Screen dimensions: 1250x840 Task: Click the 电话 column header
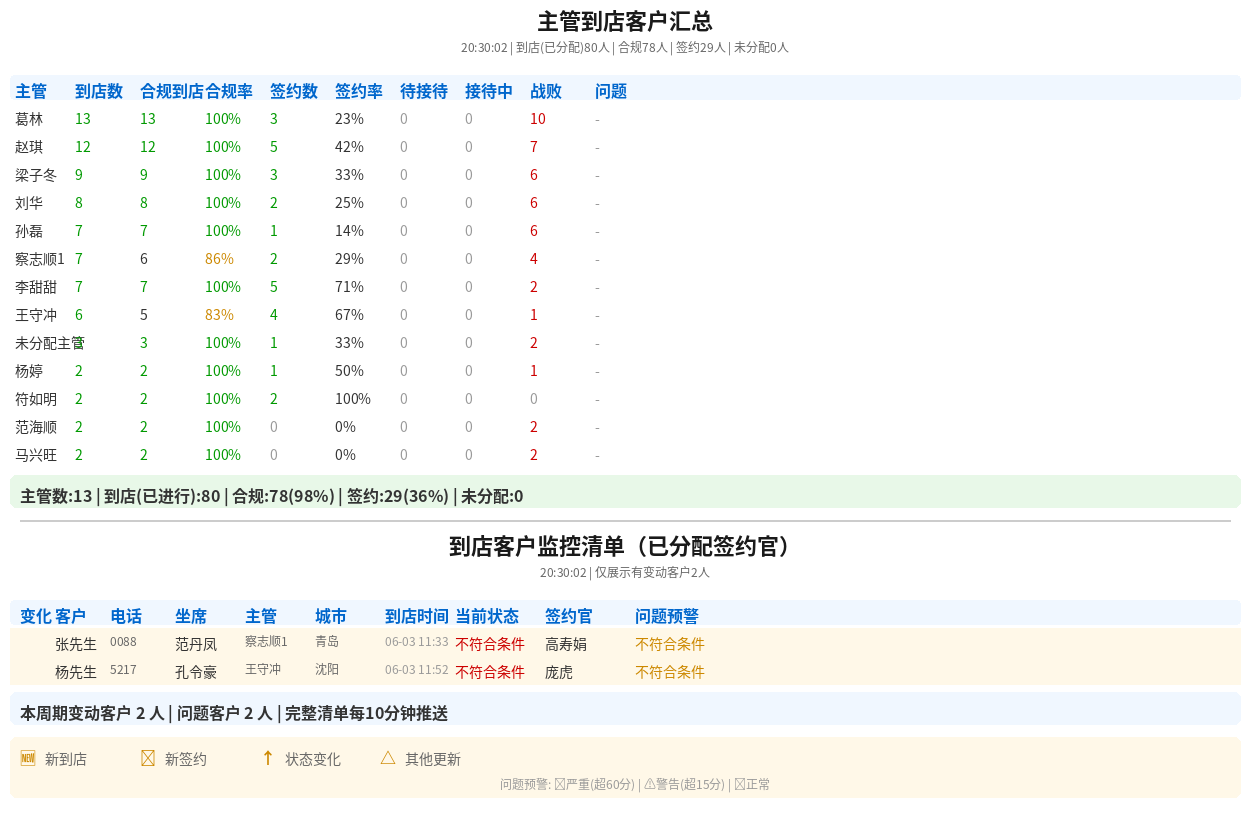click(126, 616)
